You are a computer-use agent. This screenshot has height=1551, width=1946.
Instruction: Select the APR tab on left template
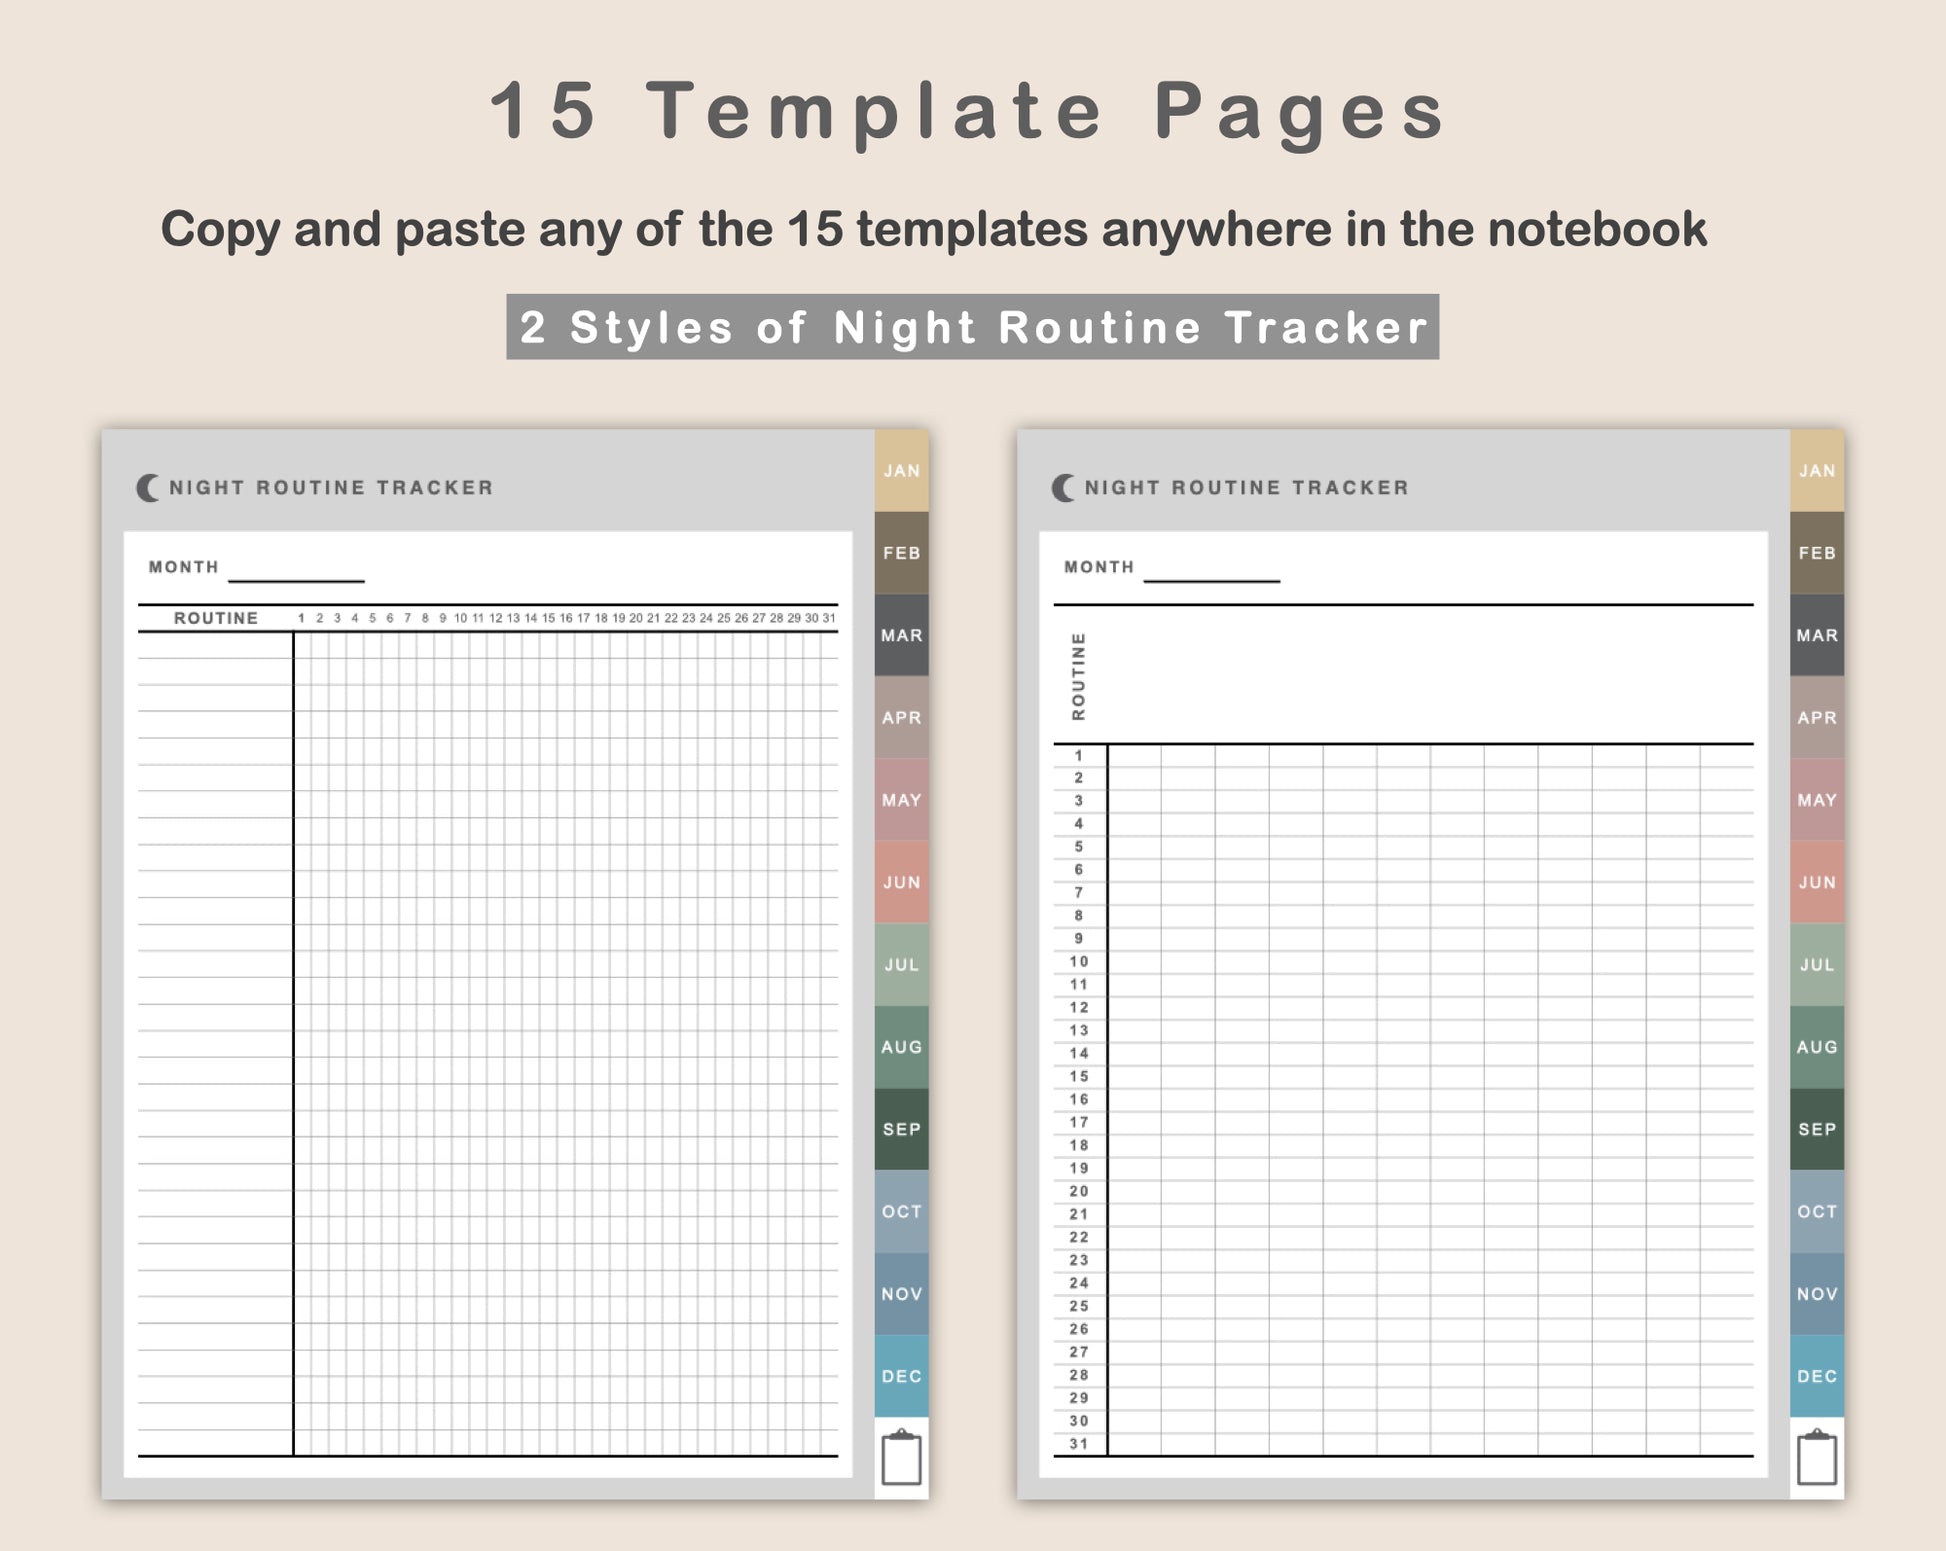[x=901, y=717]
